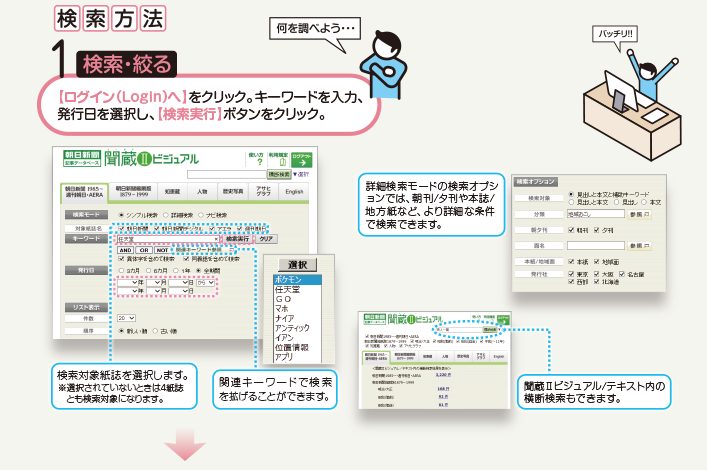The height and width of the screenshot is (470, 707).
Task: Clear keyword field with its x icon
Action: [x=216, y=239]
